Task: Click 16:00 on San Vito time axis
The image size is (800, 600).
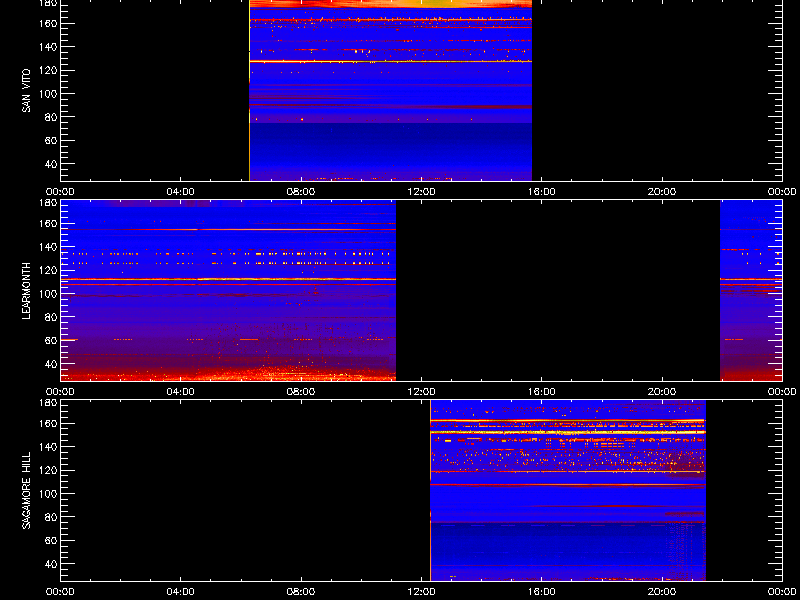Action: [541, 192]
